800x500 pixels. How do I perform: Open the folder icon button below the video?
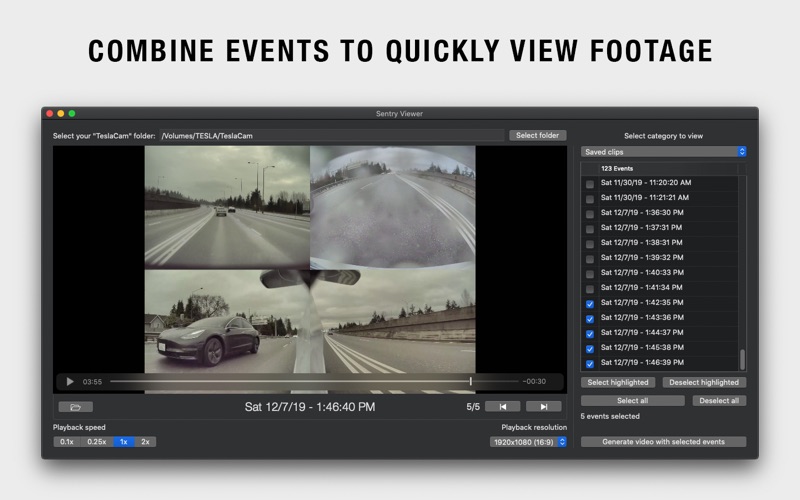[76, 407]
